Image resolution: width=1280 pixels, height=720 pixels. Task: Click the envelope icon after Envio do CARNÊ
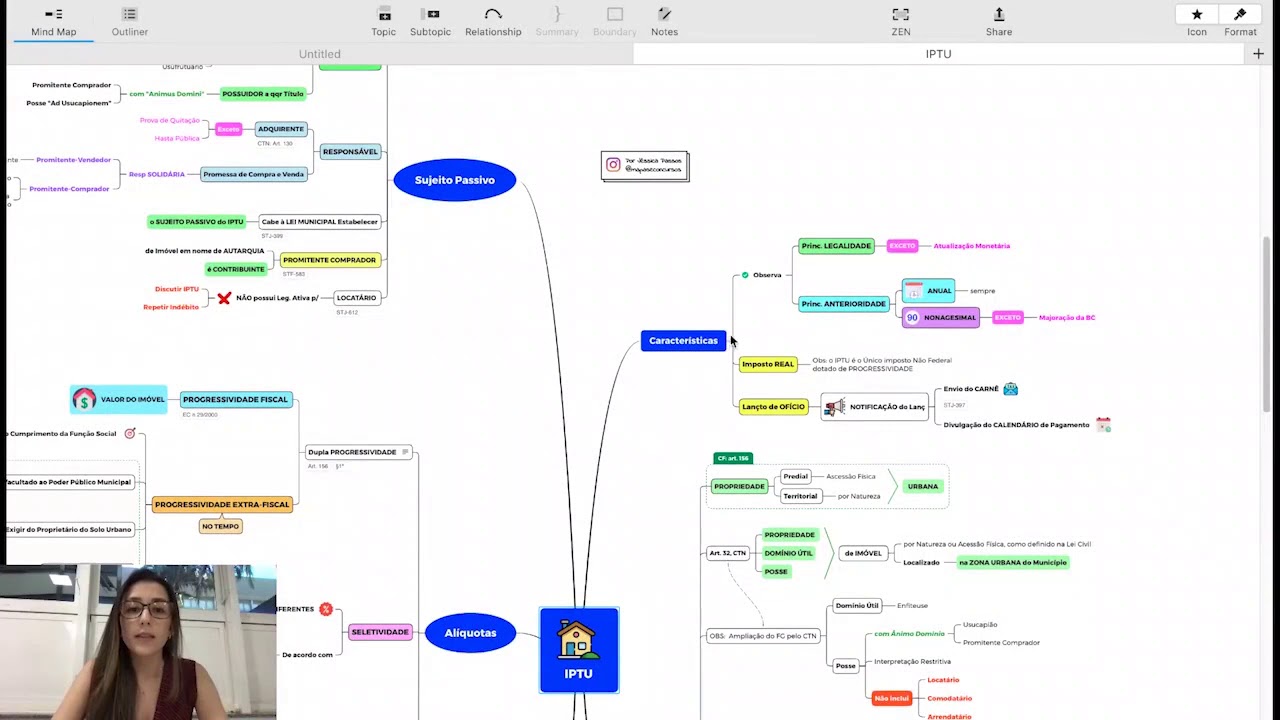tap(1010, 389)
